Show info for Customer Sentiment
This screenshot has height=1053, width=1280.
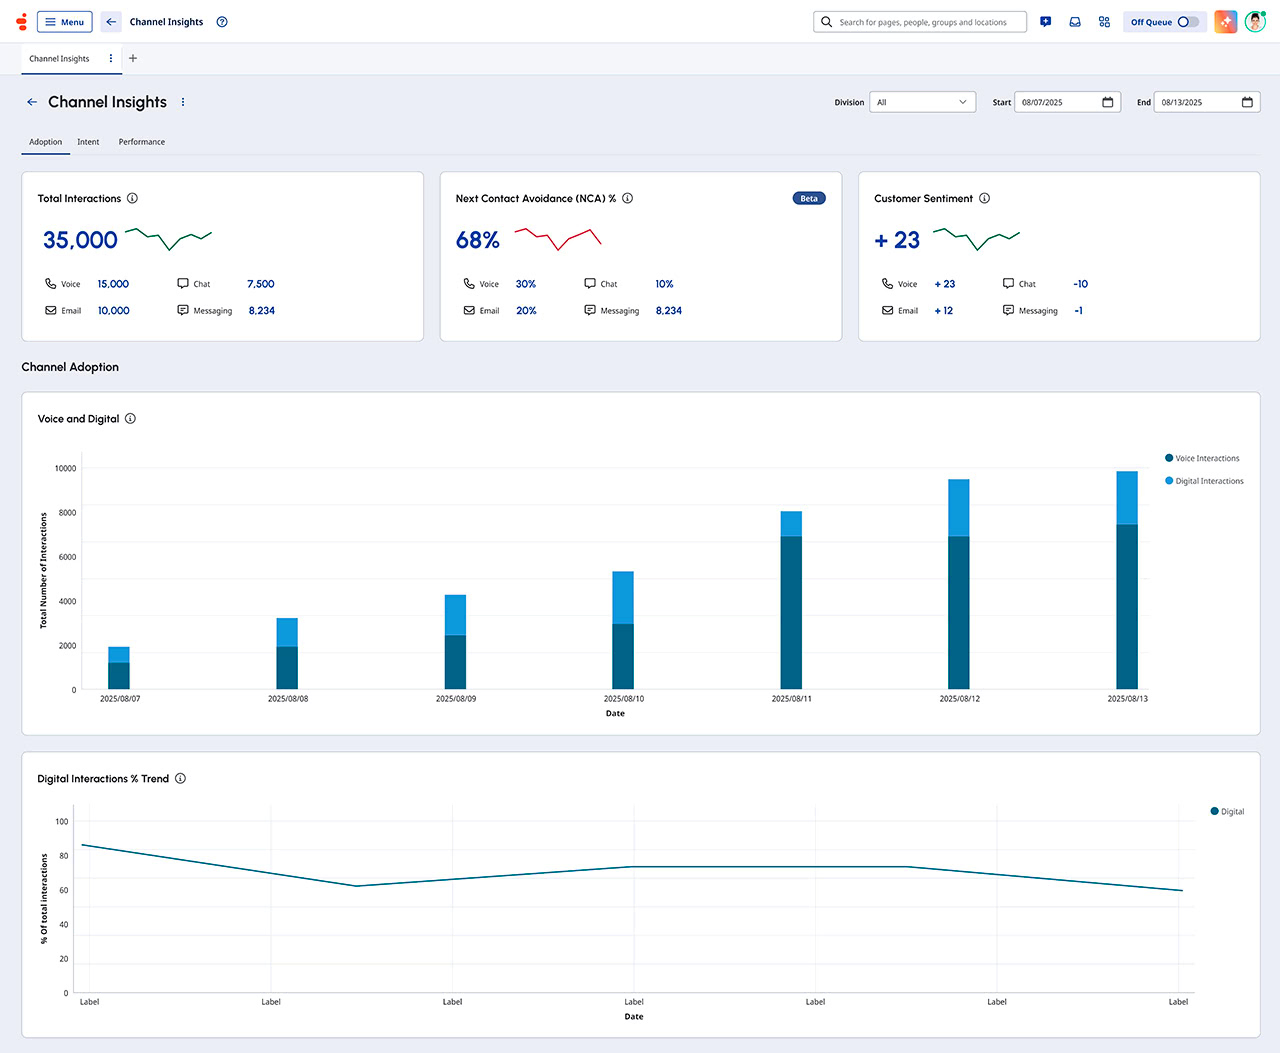(x=984, y=198)
